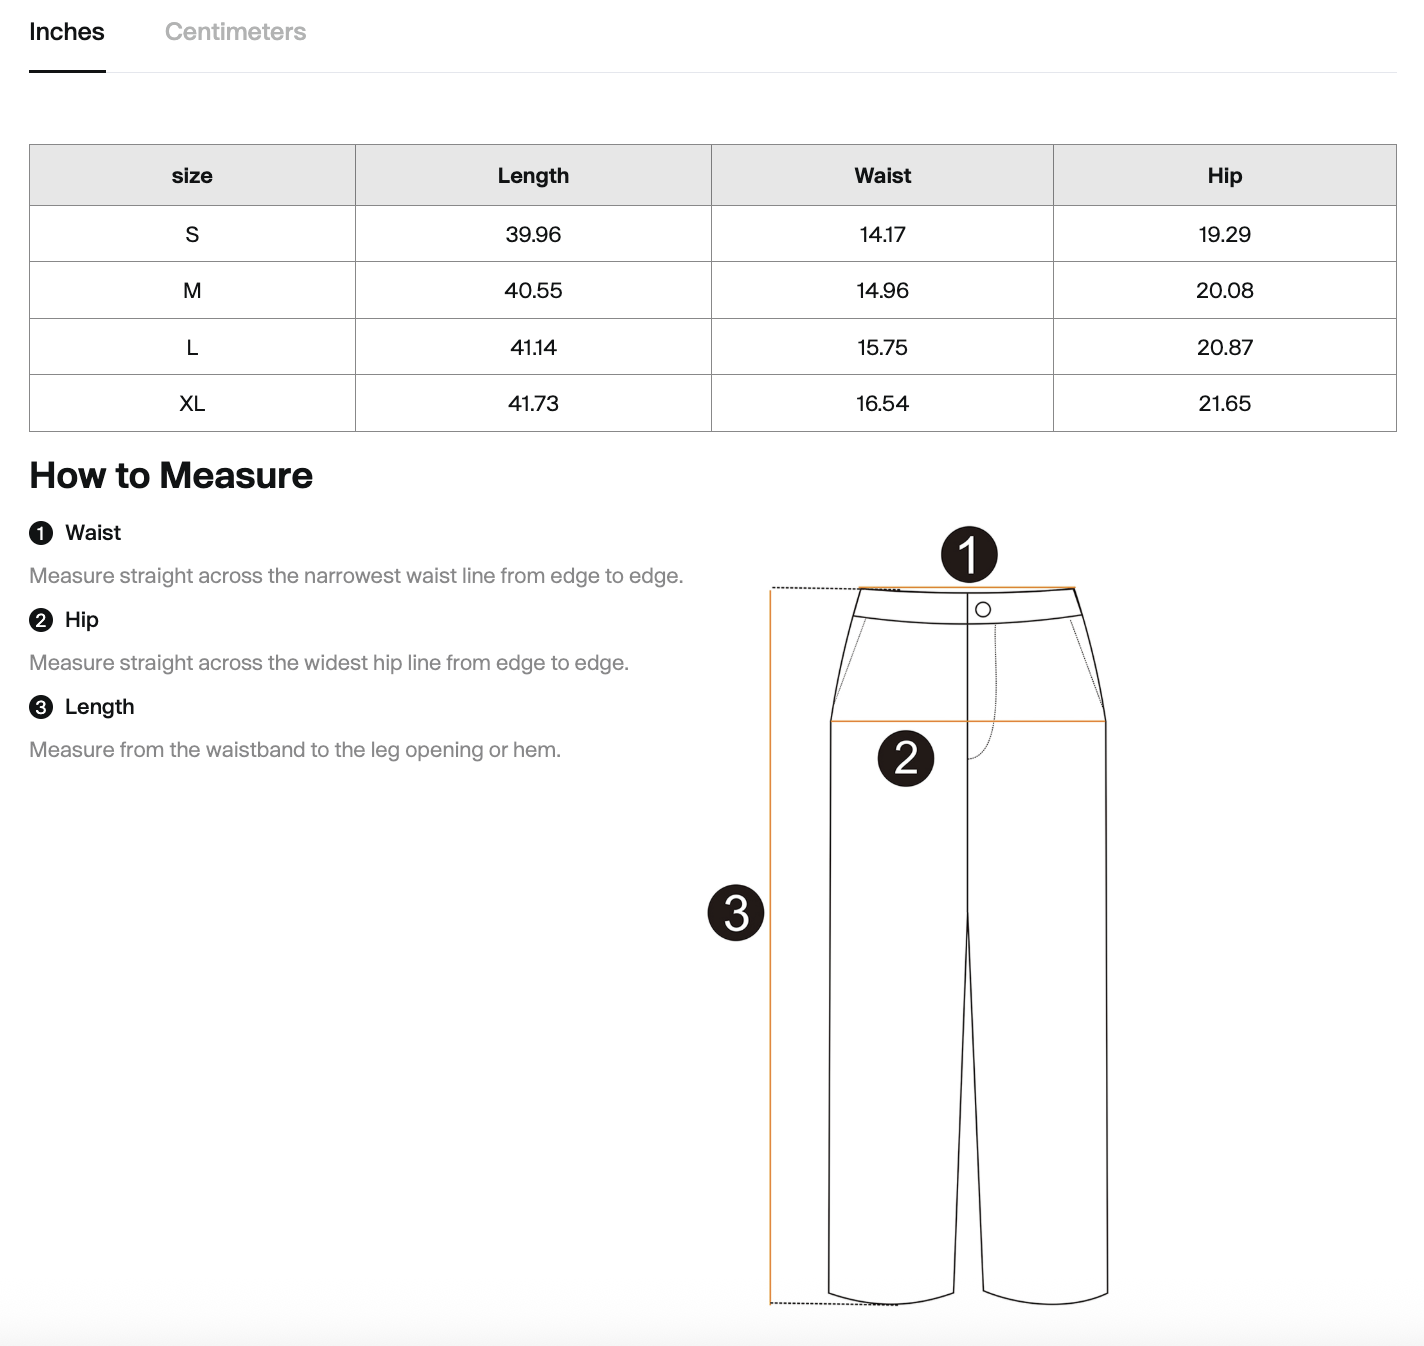Click length value 41.73
Viewport: 1424px width, 1346px height.
533,403
